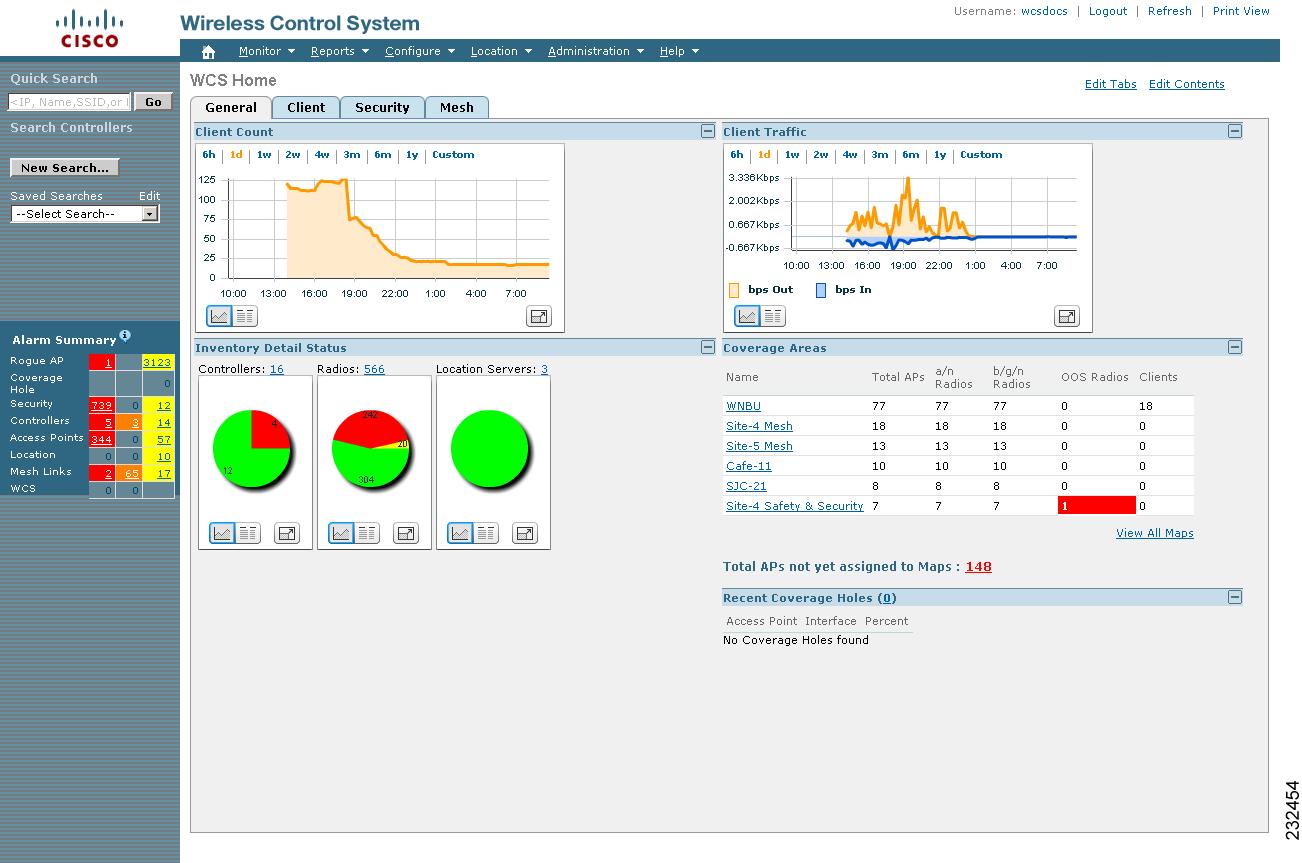
Task: Select the General tab
Action: (231, 107)
